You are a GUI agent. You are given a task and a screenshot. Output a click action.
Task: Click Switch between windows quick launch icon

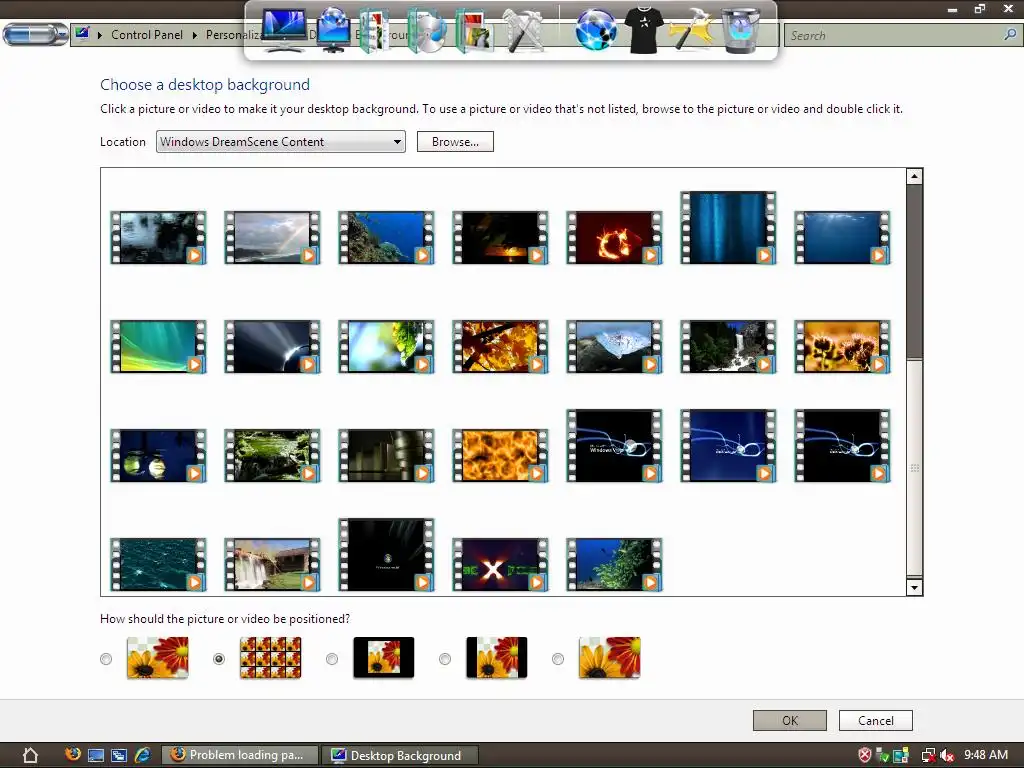click(119, 756)
